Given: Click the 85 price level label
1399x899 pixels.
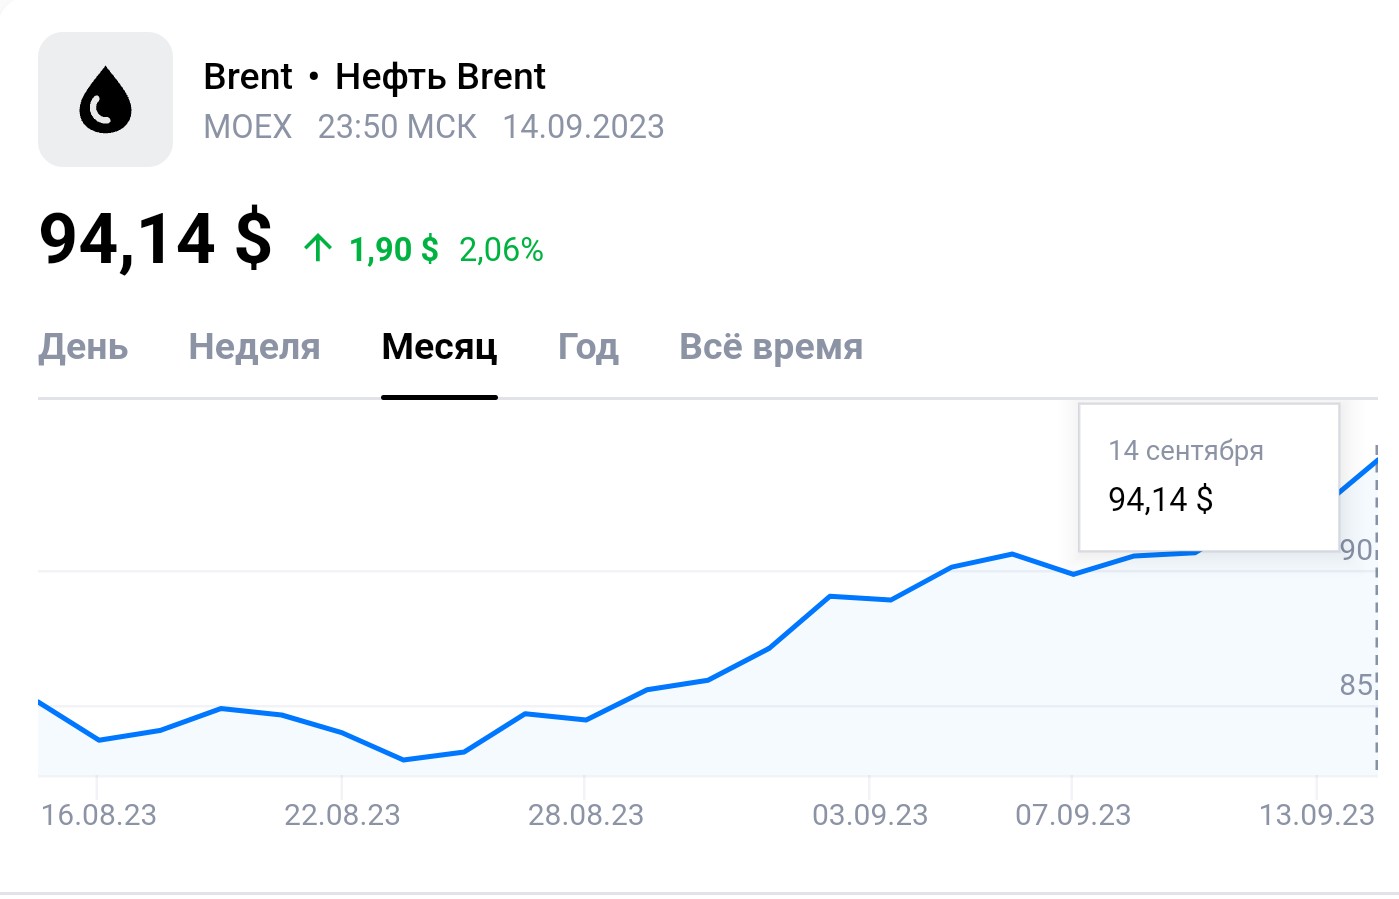Looking at the screenshot, I should pyautogui.click(x=1356, y=685).
